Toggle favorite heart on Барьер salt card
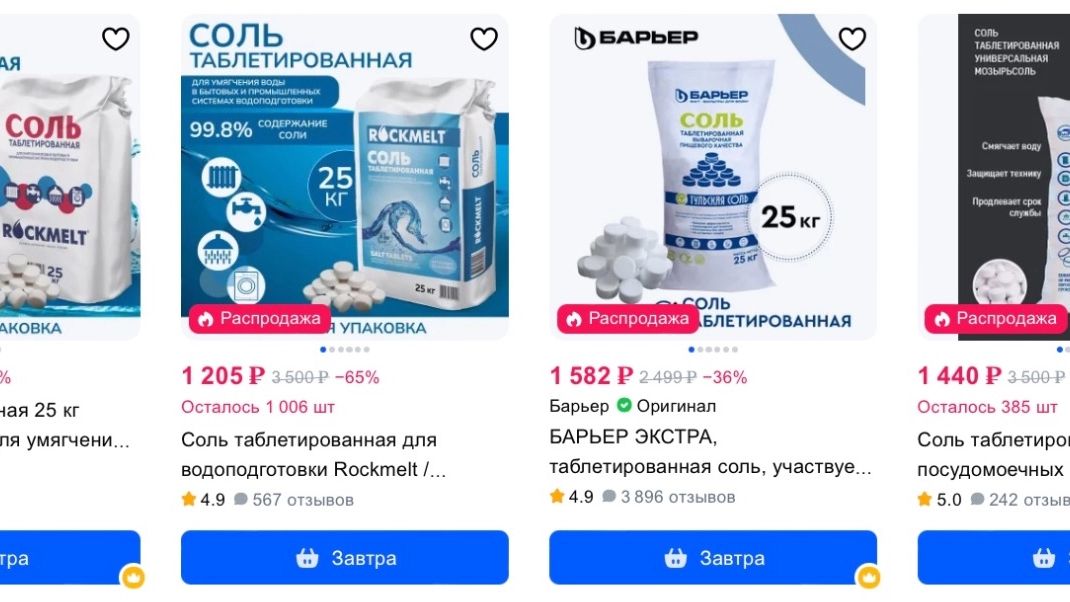Screen dimensions: 1070x602 pos(852,39)
